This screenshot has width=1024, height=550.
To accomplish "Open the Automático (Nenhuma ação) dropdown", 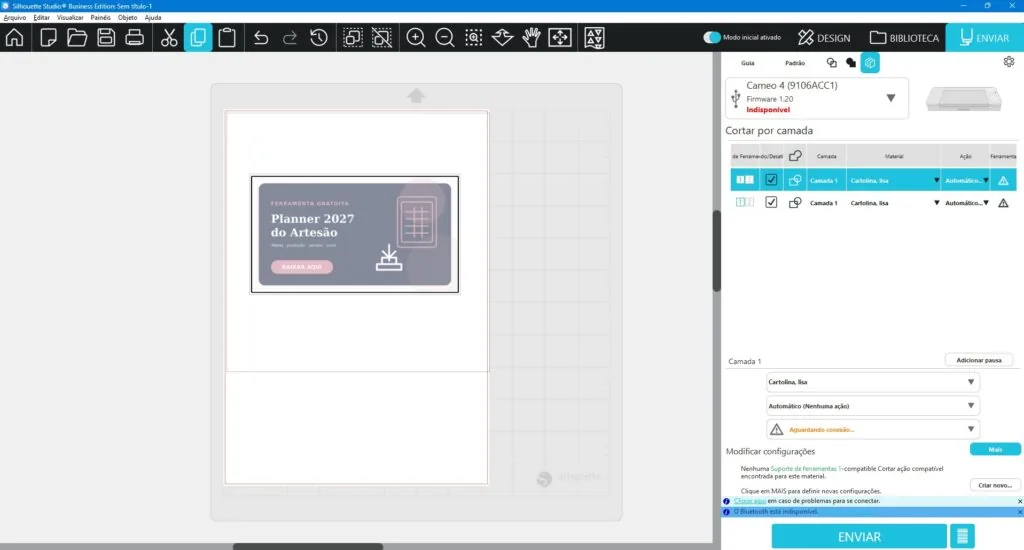I will (872, 406).
